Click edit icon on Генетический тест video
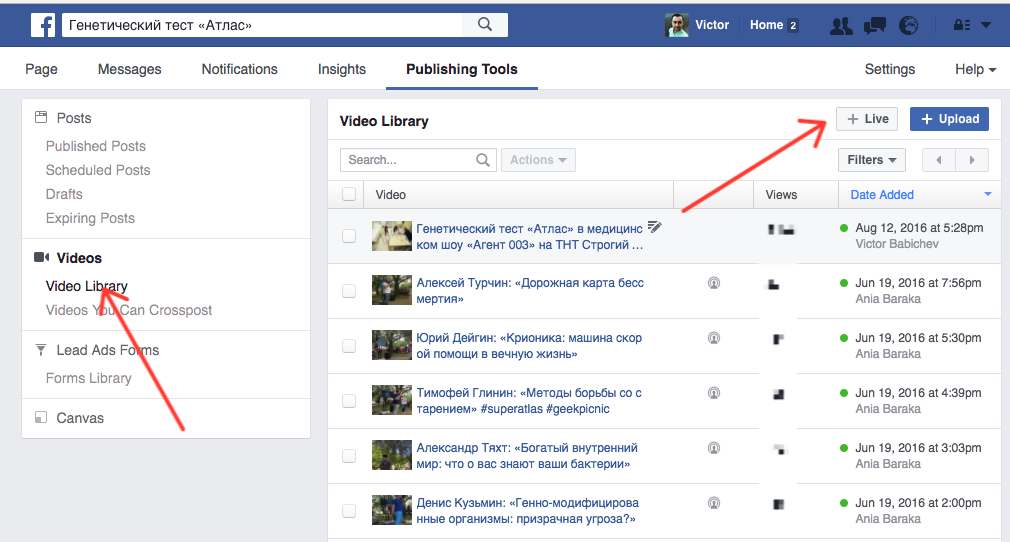This screenshot has height=542, width=1010. click(x=654, y=226)
